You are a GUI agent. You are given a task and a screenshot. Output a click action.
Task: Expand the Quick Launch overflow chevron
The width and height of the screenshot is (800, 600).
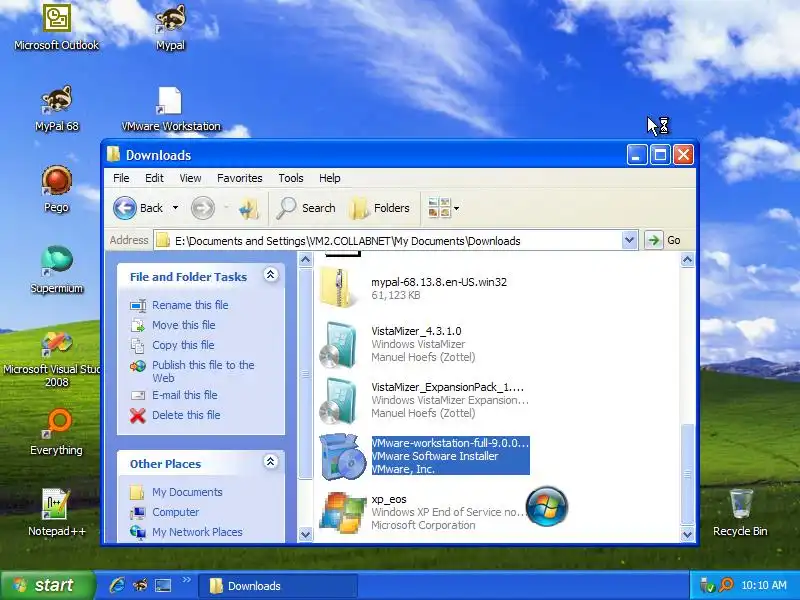[186, 580]
